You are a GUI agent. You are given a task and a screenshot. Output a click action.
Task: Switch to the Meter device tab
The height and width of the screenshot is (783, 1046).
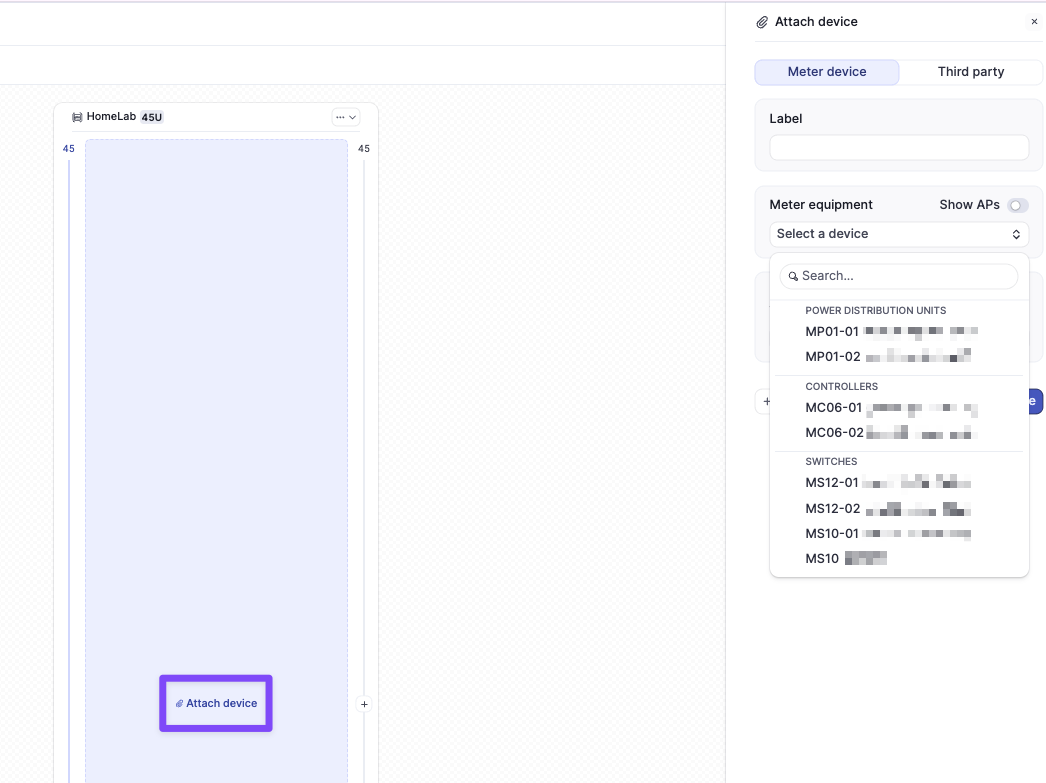tap(826, 72)
